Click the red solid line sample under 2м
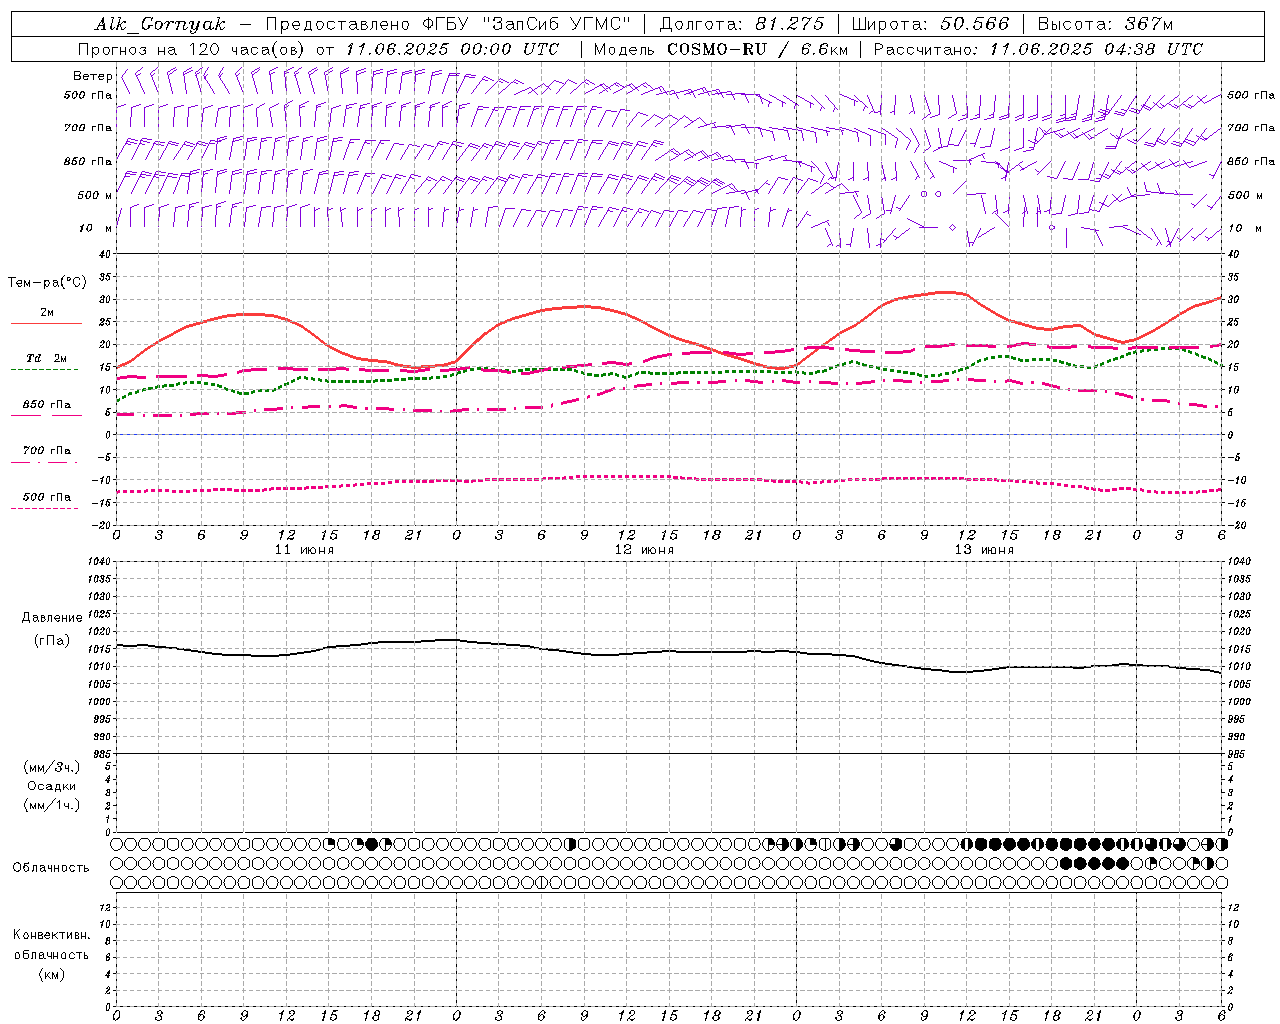 pos(46,324)
